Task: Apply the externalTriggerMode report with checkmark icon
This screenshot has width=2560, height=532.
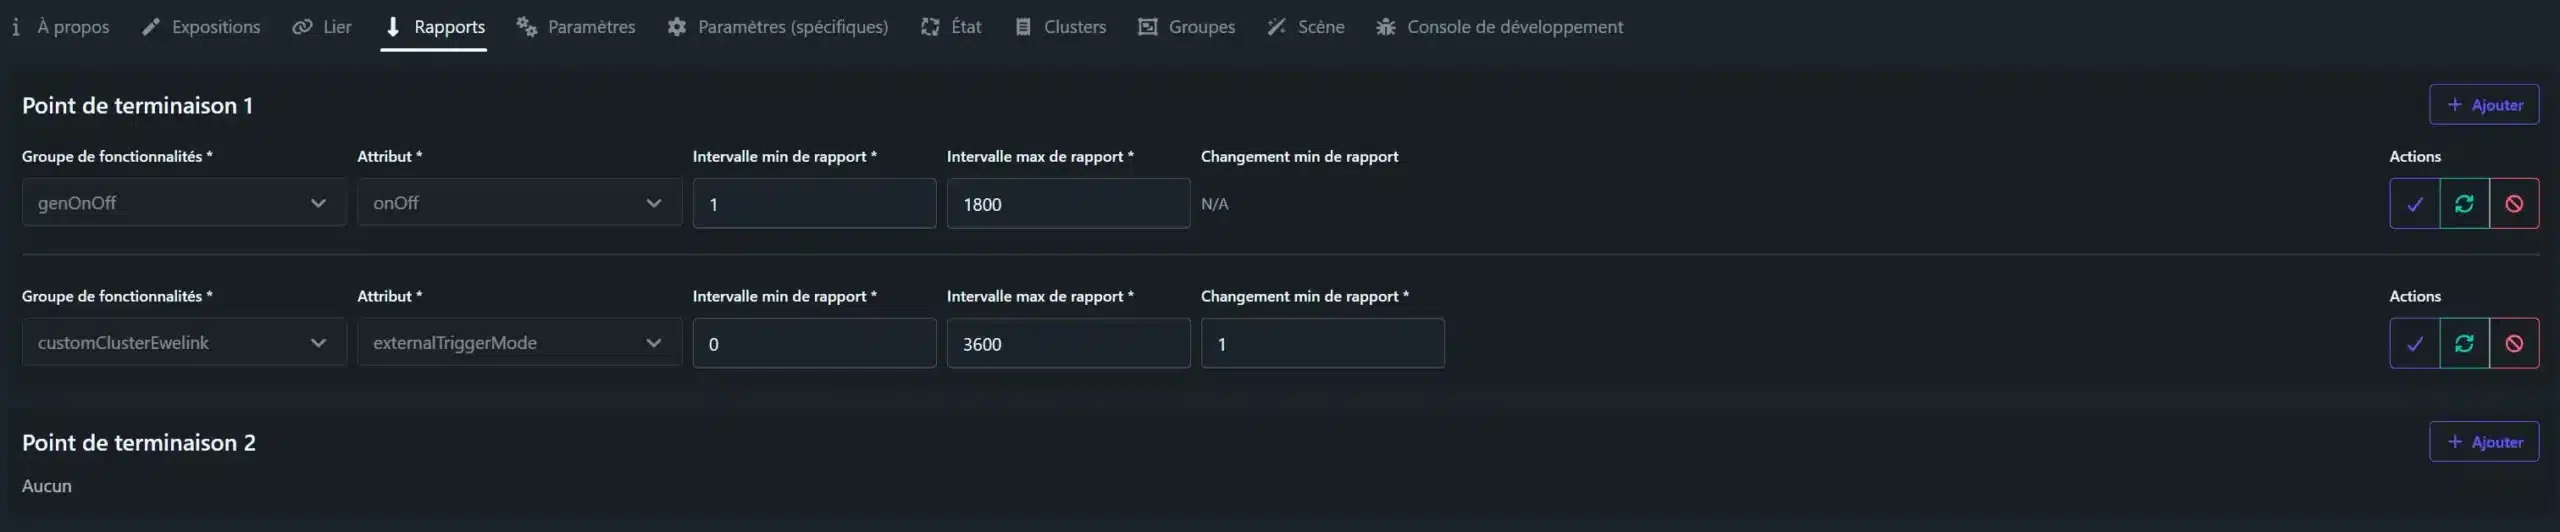Action: 2414,344
